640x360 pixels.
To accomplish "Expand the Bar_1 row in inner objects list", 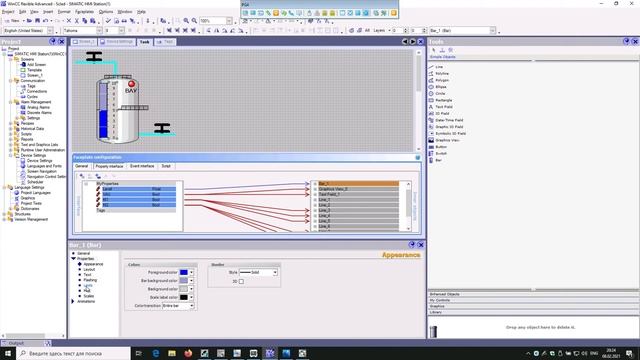I will click(315, 184).
